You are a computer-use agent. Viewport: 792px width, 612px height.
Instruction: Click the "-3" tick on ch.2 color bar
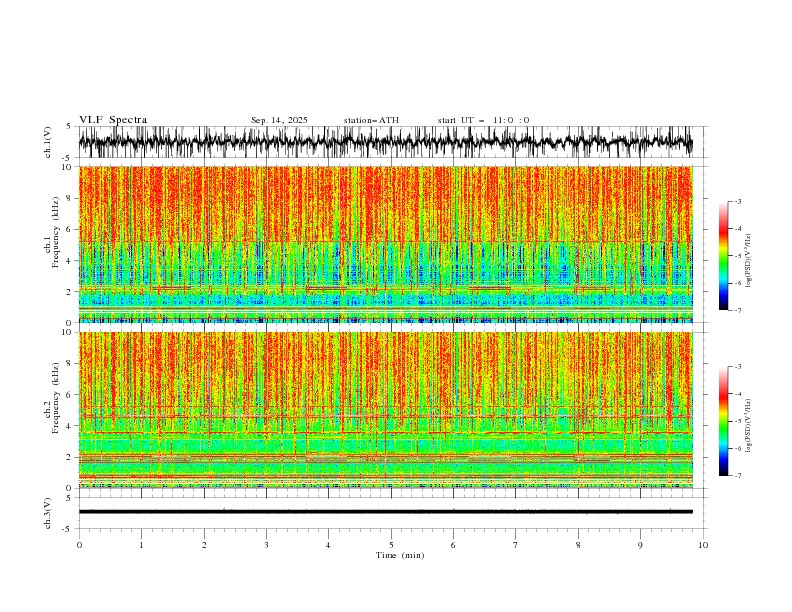(738, 367)
